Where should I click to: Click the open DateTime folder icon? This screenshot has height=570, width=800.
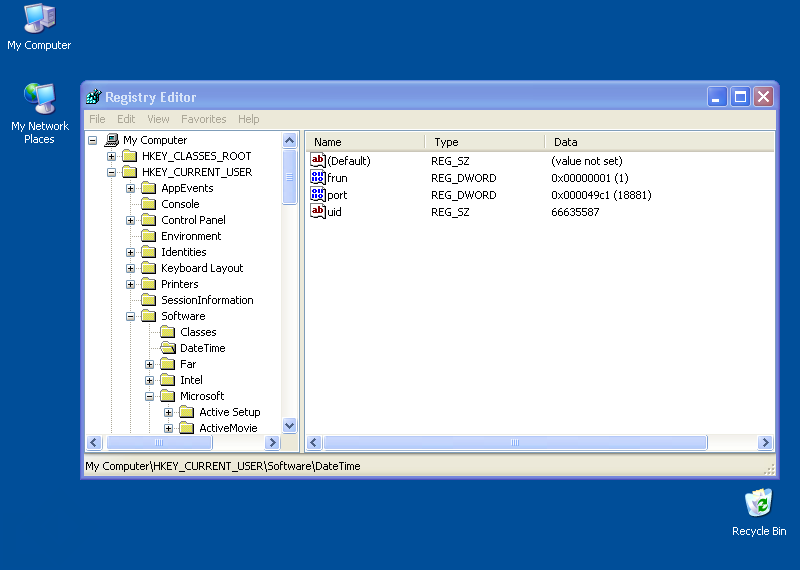168,348
